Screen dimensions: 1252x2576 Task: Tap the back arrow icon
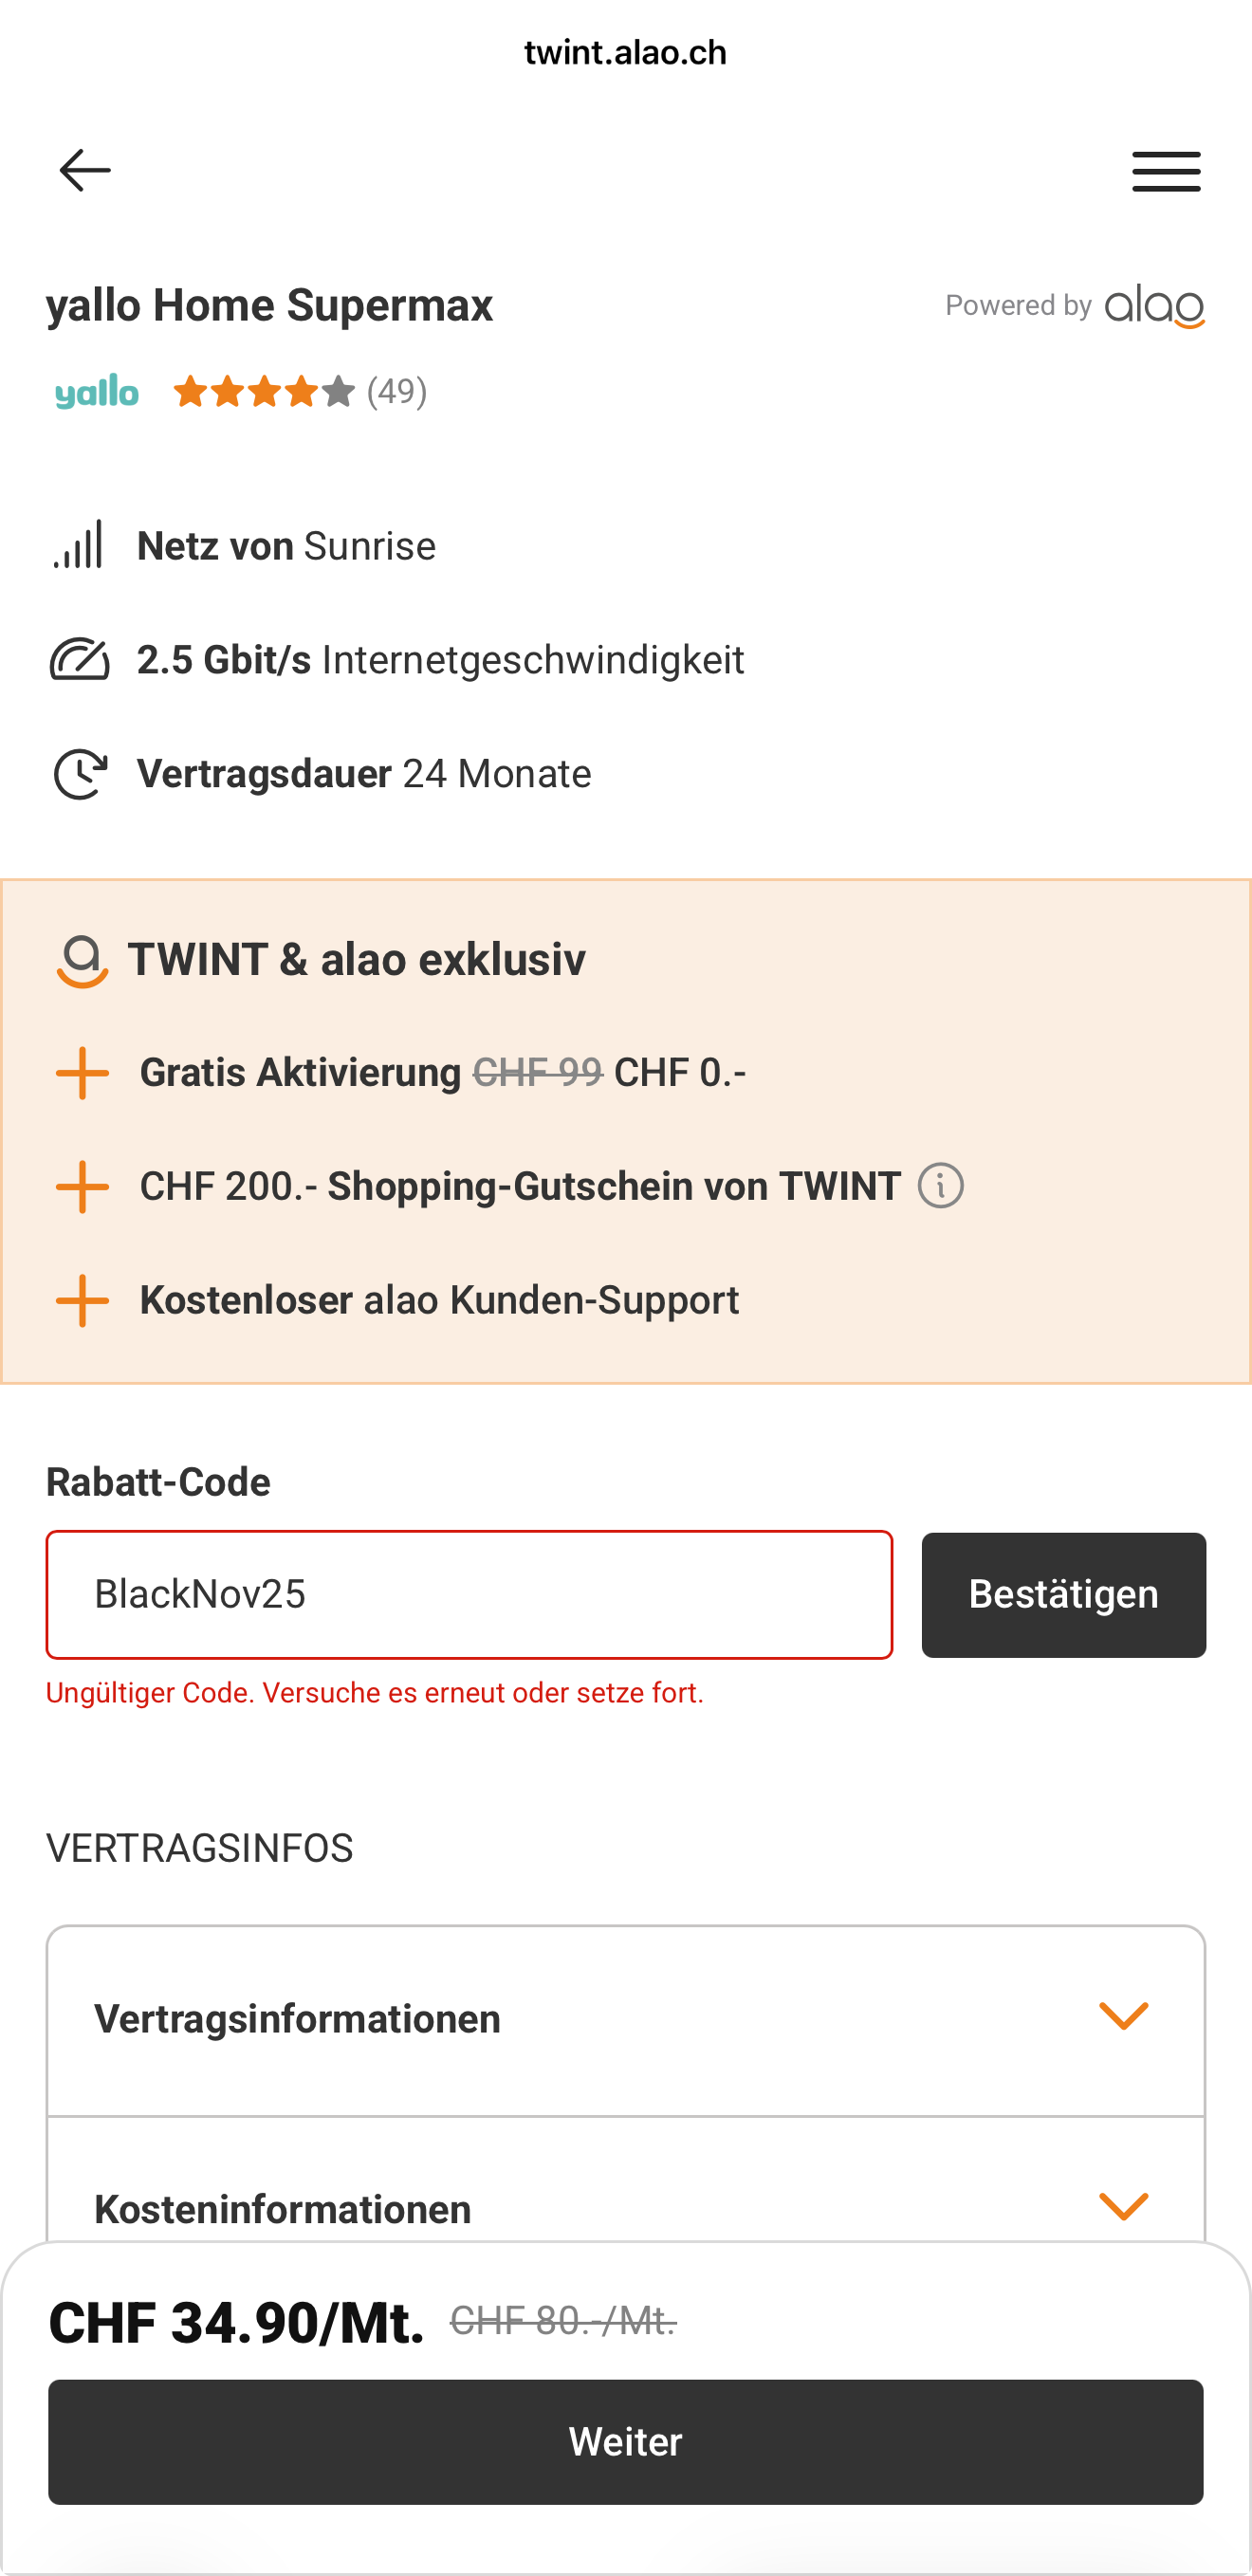tap(85, 171)
